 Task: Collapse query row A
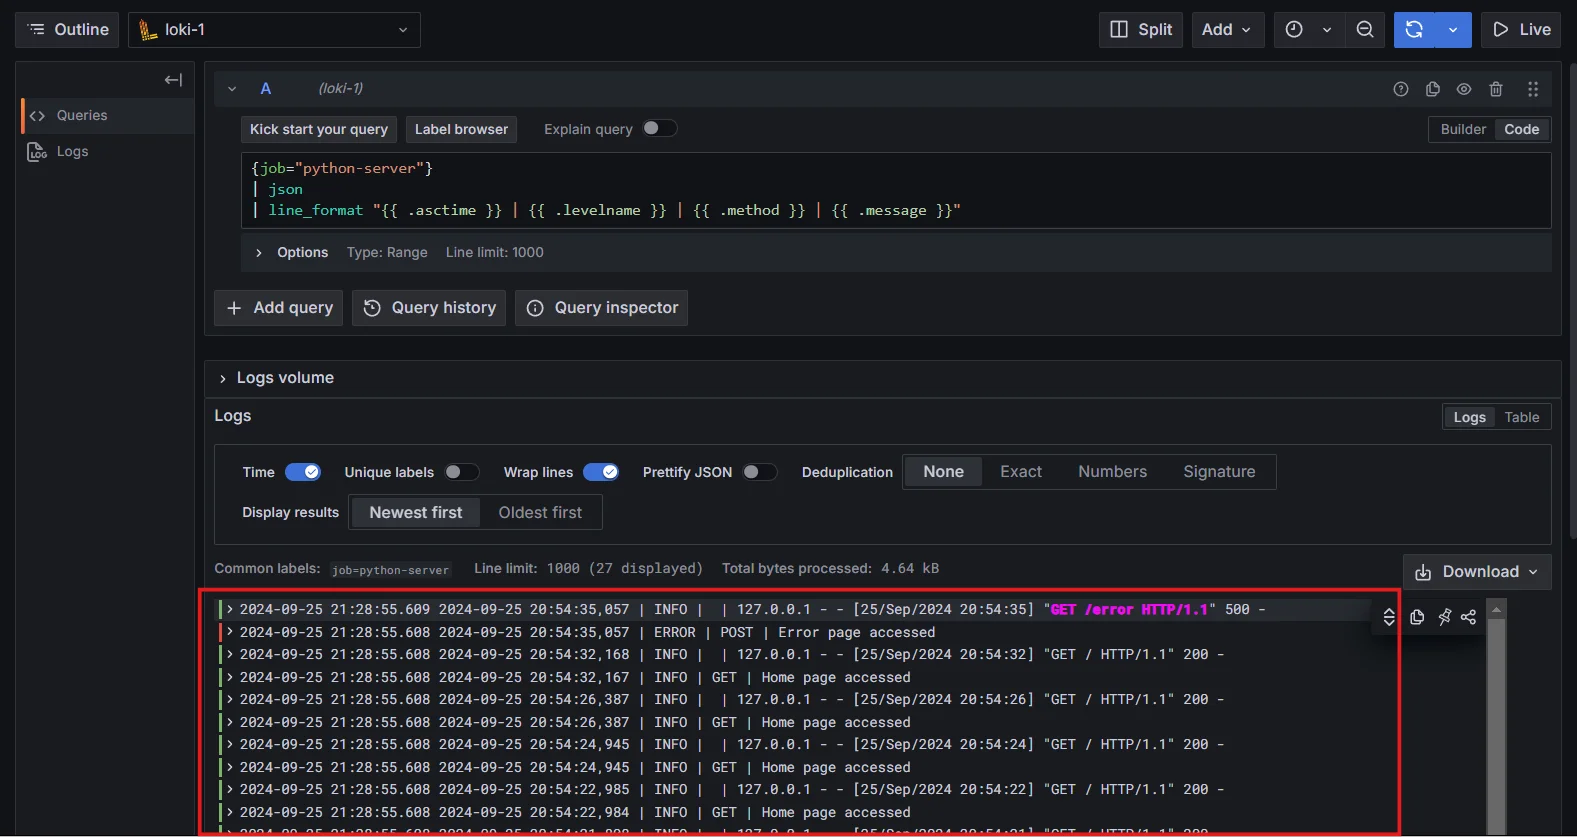pyautogui.click(x=232, y=89)
